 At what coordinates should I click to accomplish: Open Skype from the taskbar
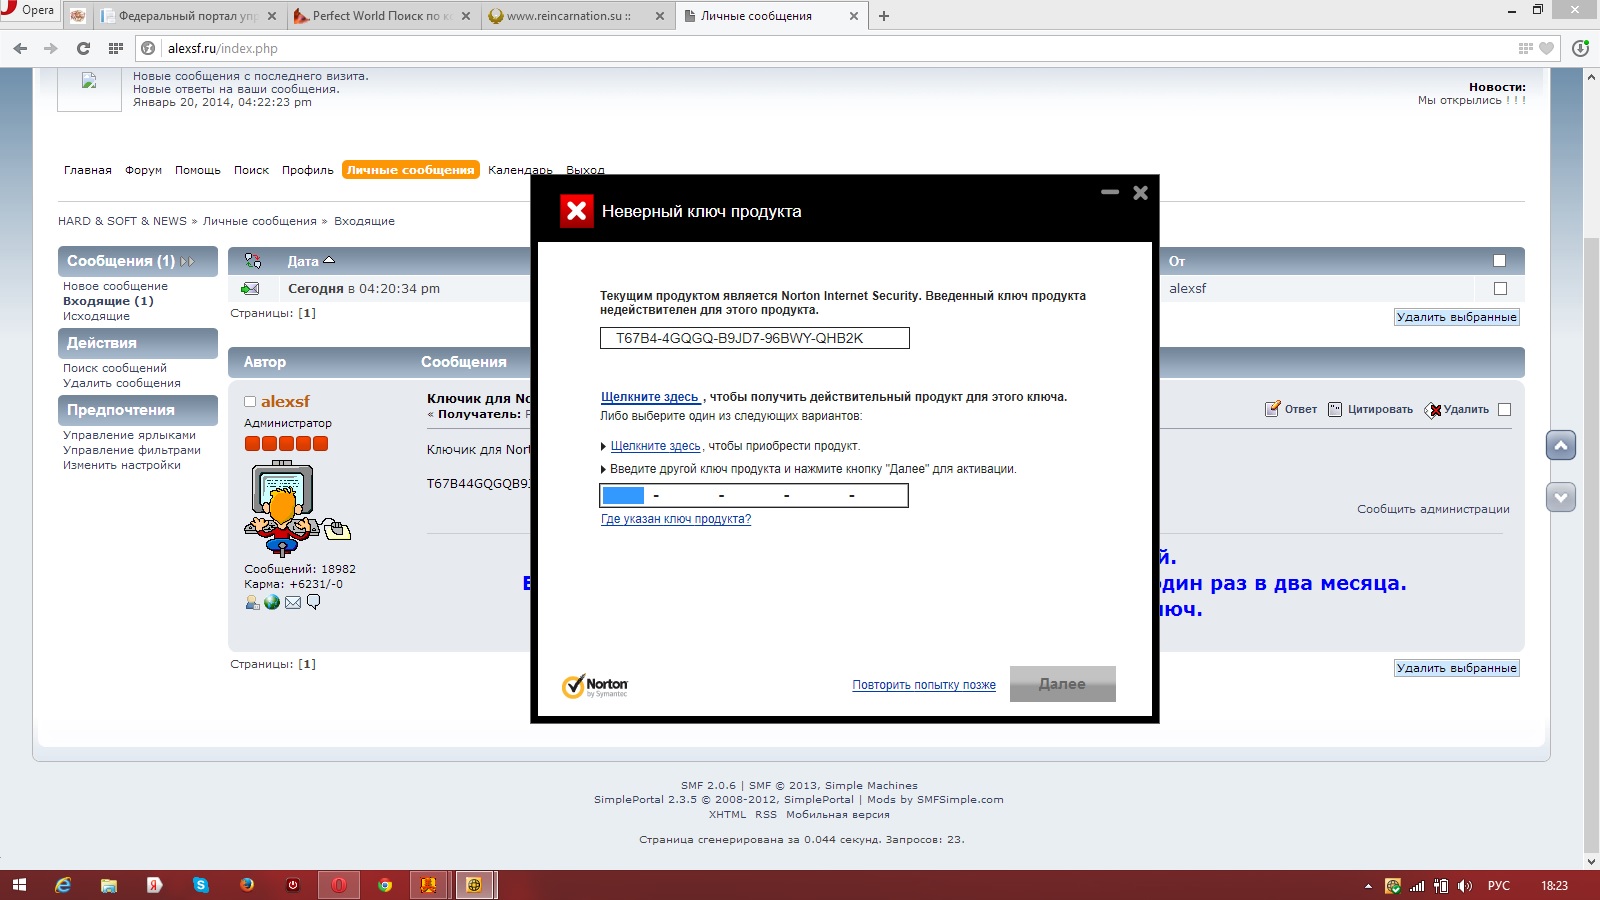(201, 885)
